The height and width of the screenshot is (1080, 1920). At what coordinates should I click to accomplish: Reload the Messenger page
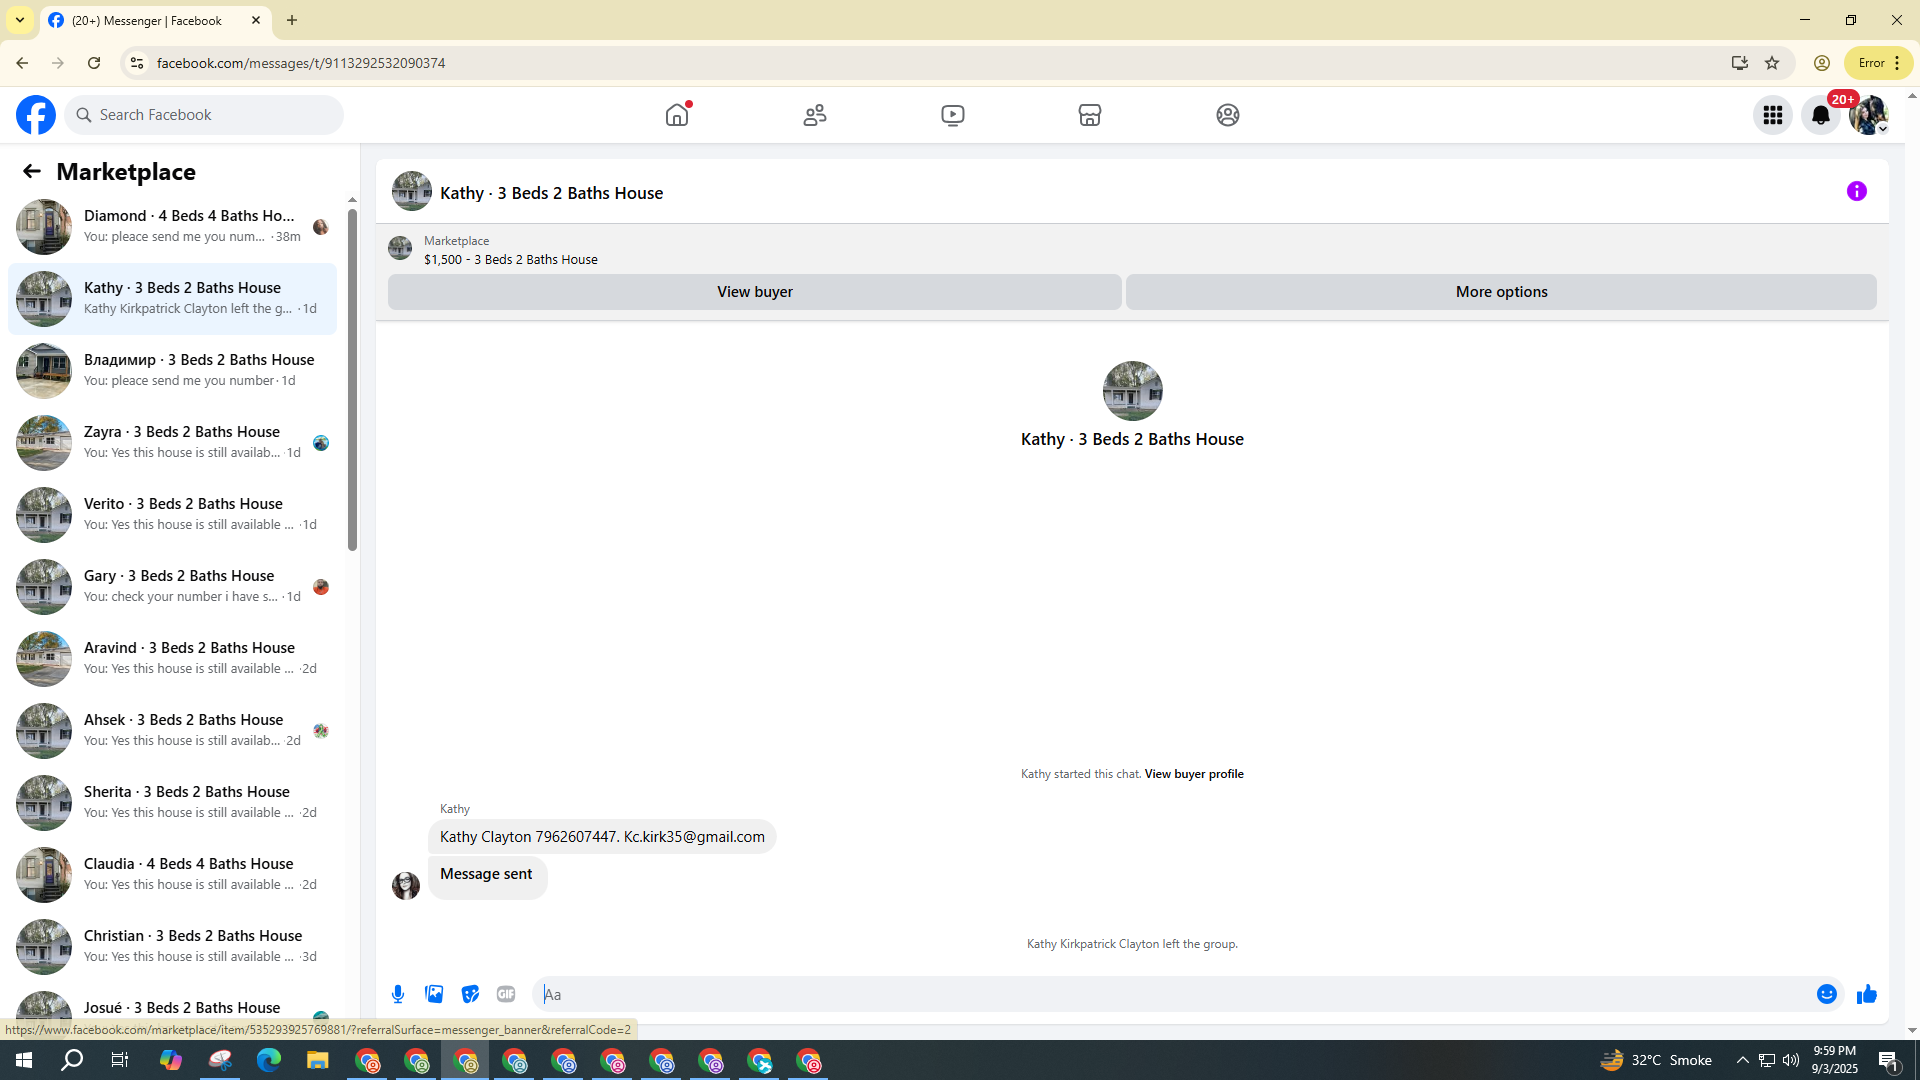pos(94,63)
